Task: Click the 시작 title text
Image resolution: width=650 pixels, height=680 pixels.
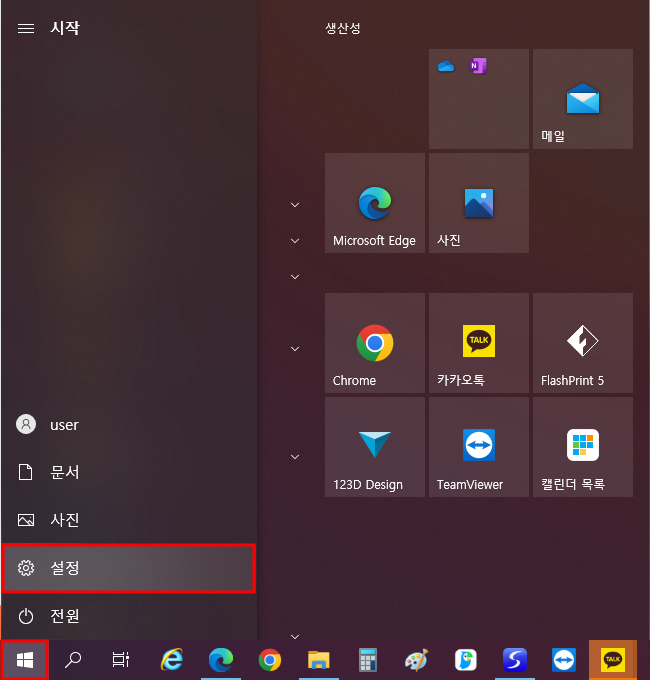Action: pyautogui.click(x=65, y=29)
